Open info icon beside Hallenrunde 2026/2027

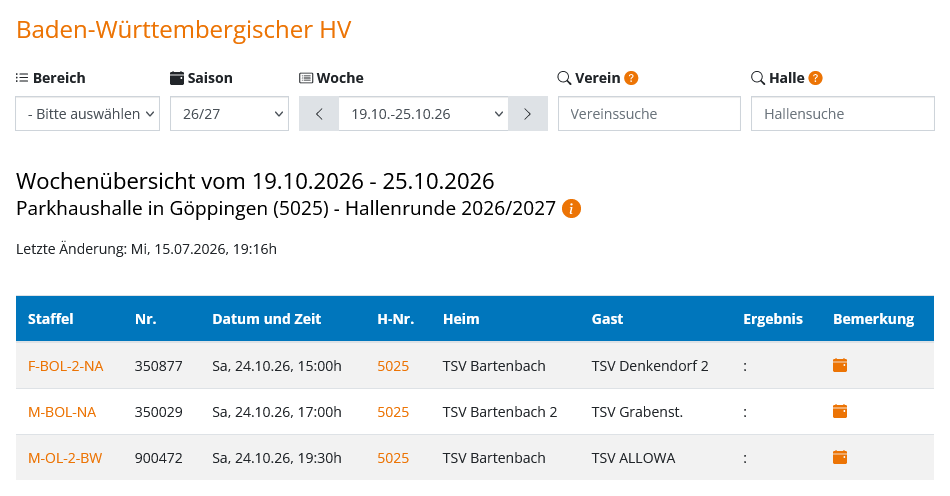(x=571, y=208)
